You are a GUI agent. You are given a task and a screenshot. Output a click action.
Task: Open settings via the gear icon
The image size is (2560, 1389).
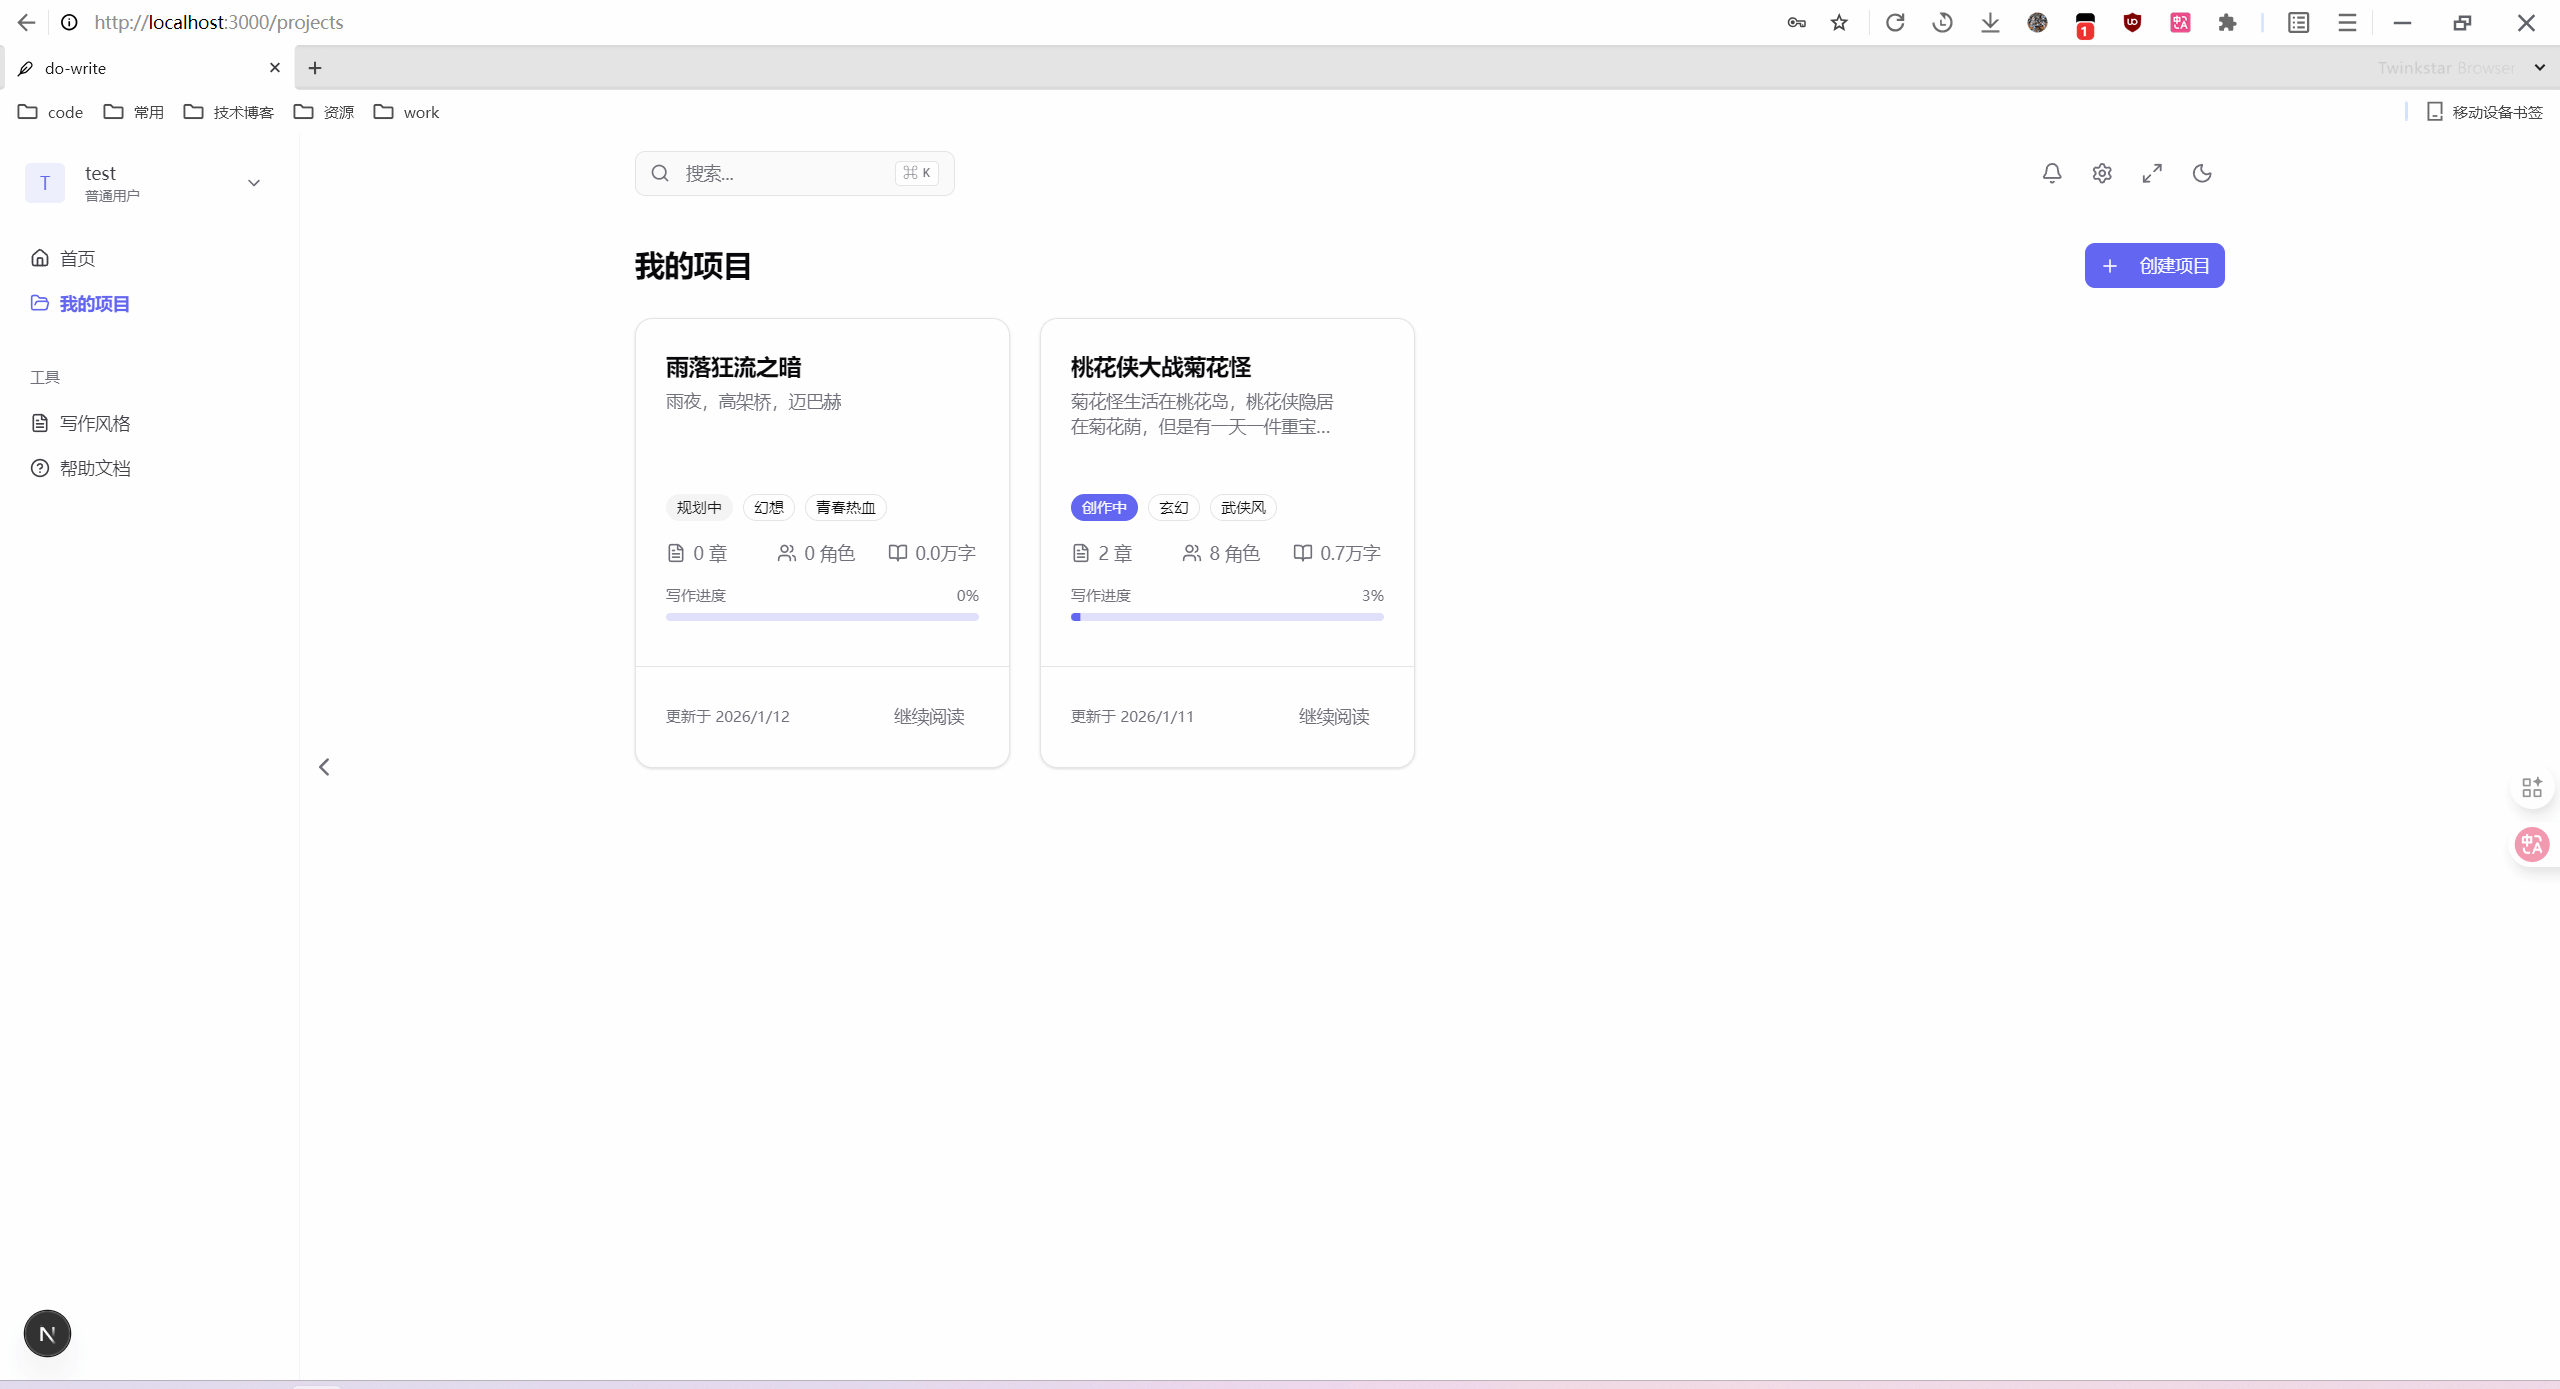pos(2101,173)
